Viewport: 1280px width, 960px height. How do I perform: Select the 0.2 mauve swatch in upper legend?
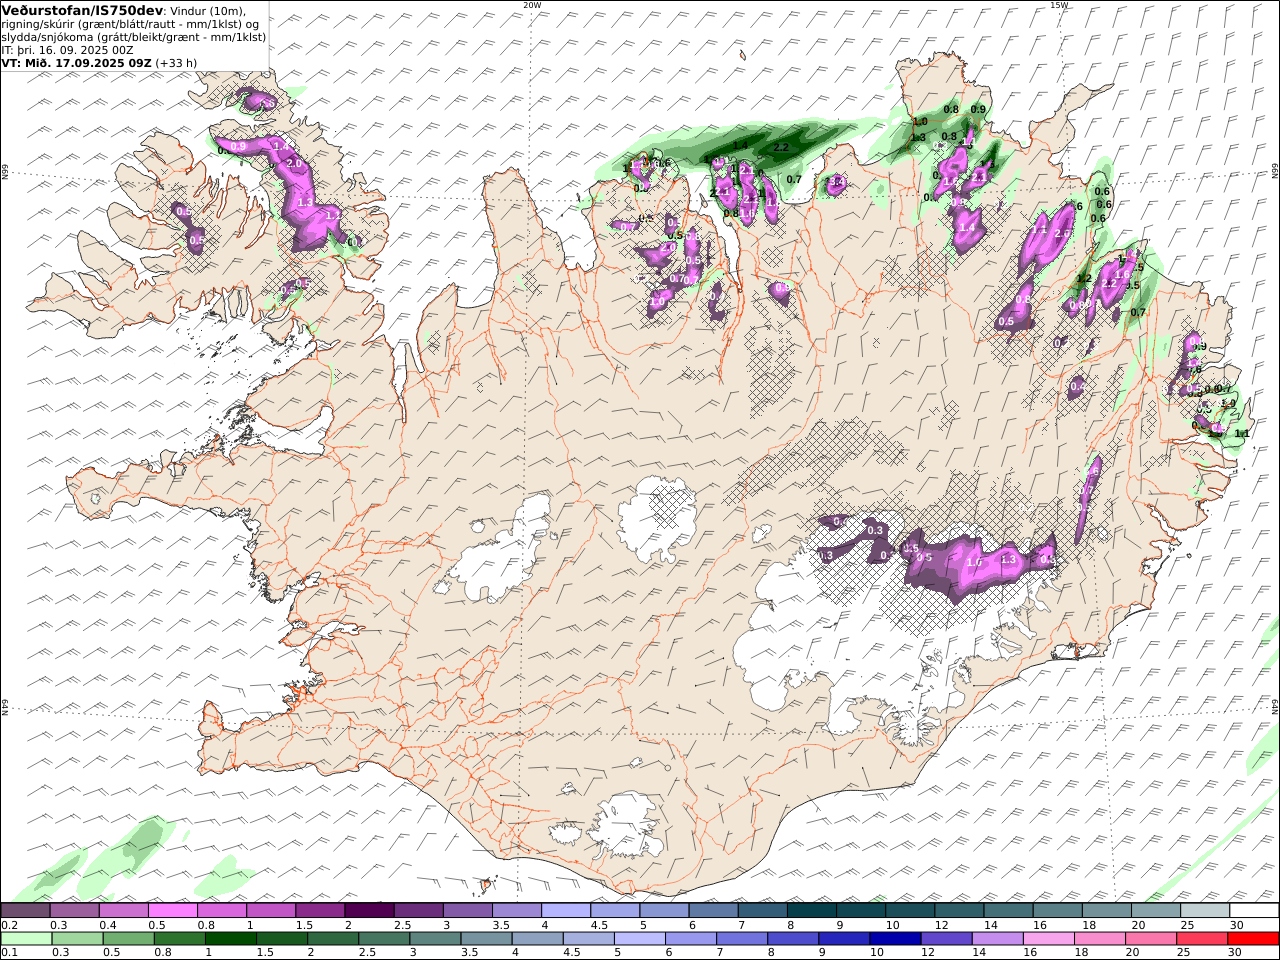[x=25, y=911]
